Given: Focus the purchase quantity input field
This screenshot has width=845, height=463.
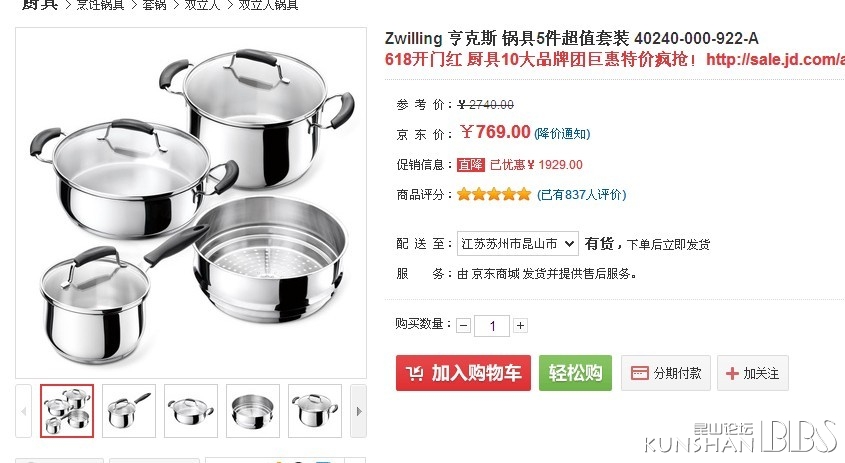Looking at the screenshot, I should point(491,326).
